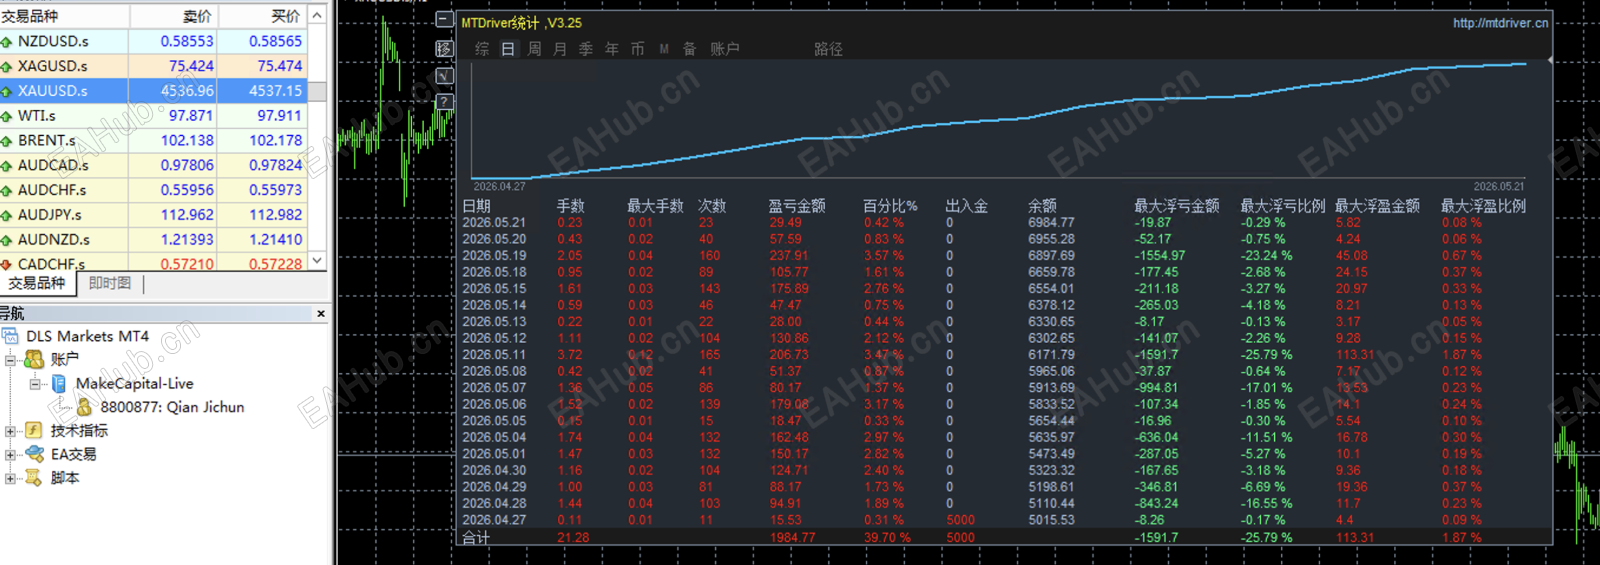Viewport: 1600px width, 565px height.
Task: Click the EA交易 expert advisors icon
Action: 34,454
